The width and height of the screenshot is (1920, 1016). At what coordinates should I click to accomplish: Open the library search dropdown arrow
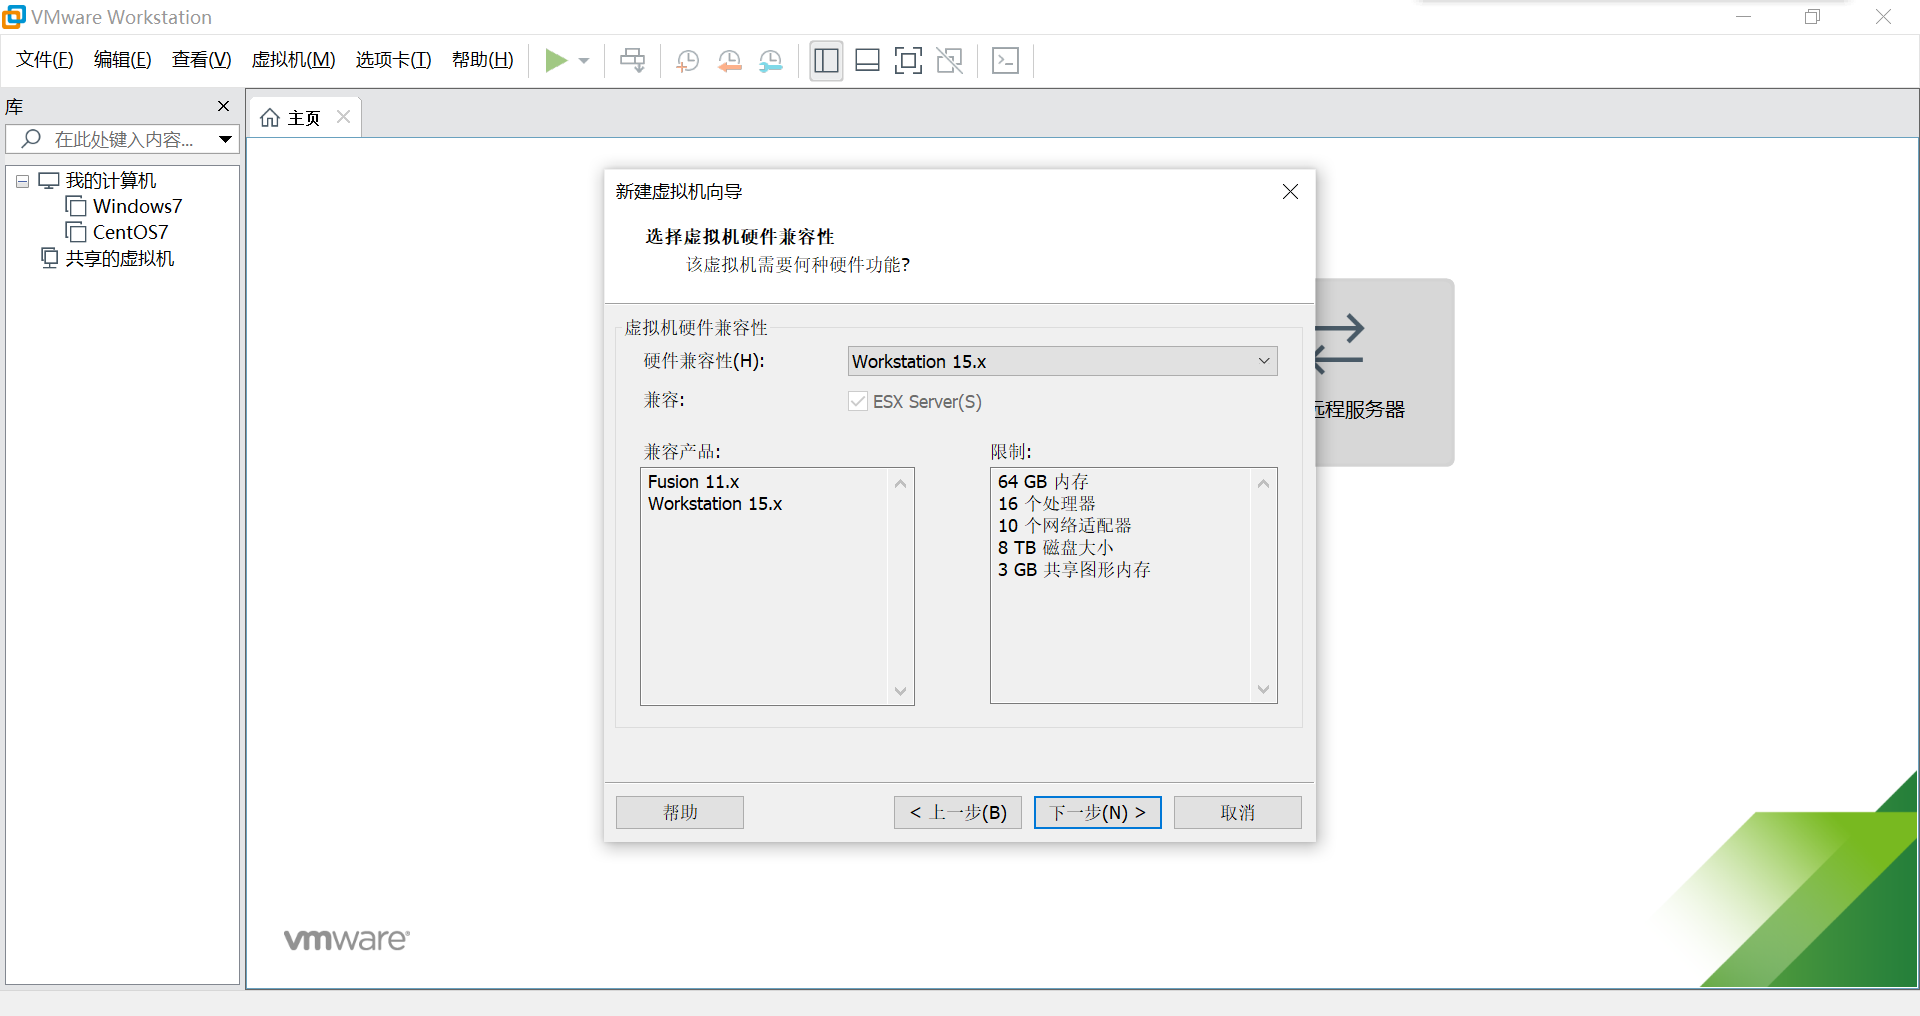[x=224, y=139]
